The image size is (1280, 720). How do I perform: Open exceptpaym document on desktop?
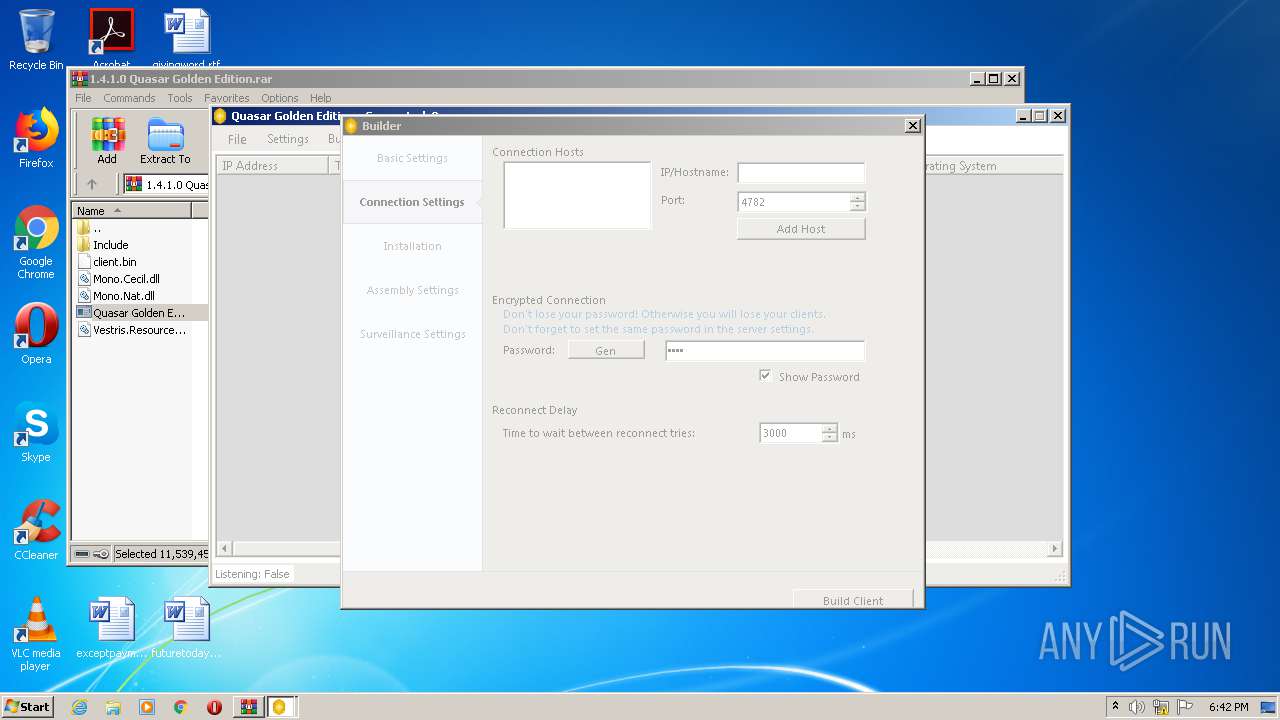(111, 628)
